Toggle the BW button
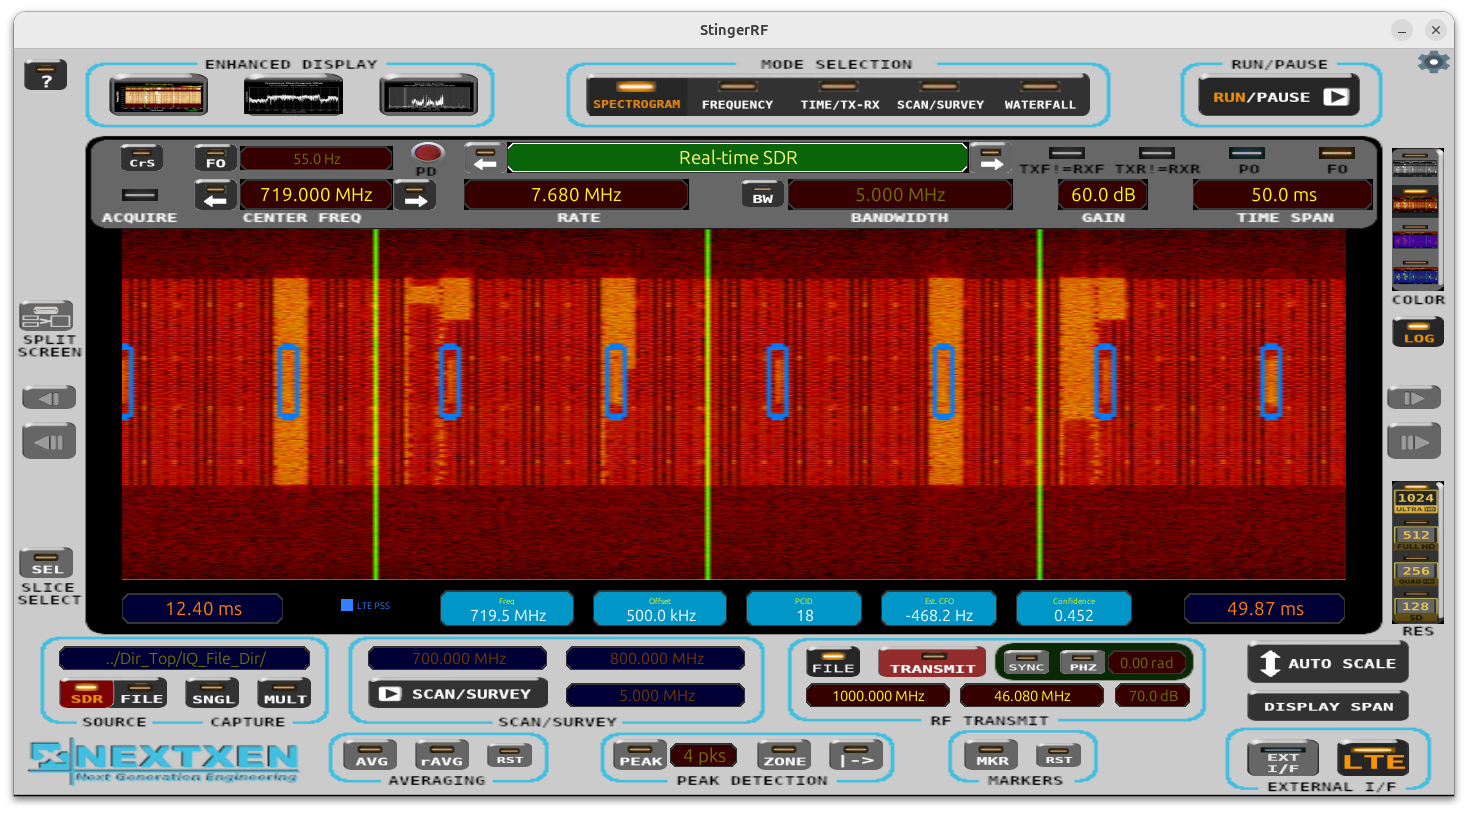This screenshot has height=813, width=1468. point(763,195)
